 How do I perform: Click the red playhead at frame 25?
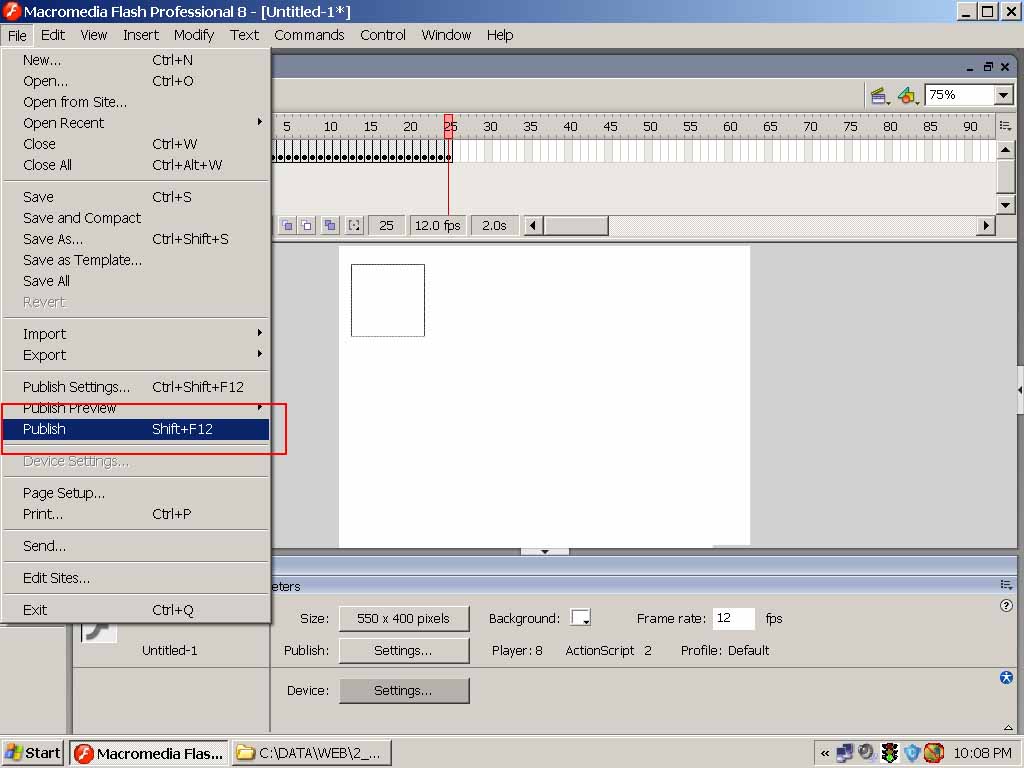(449, 126)
